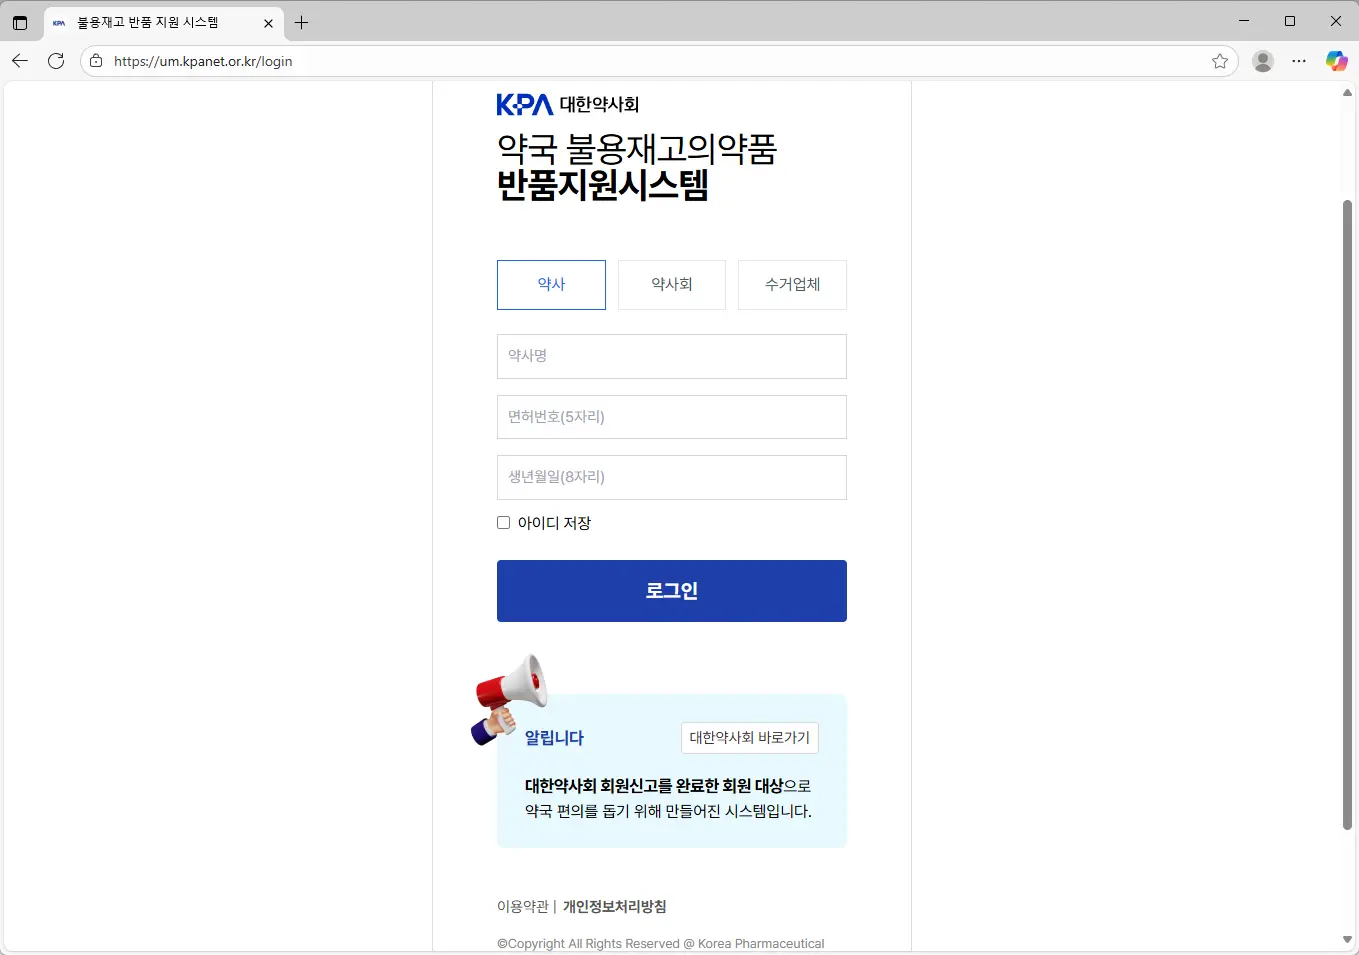Click the 약사명 input field
This screenshot has width=1359, height=955.
point(671,356)
